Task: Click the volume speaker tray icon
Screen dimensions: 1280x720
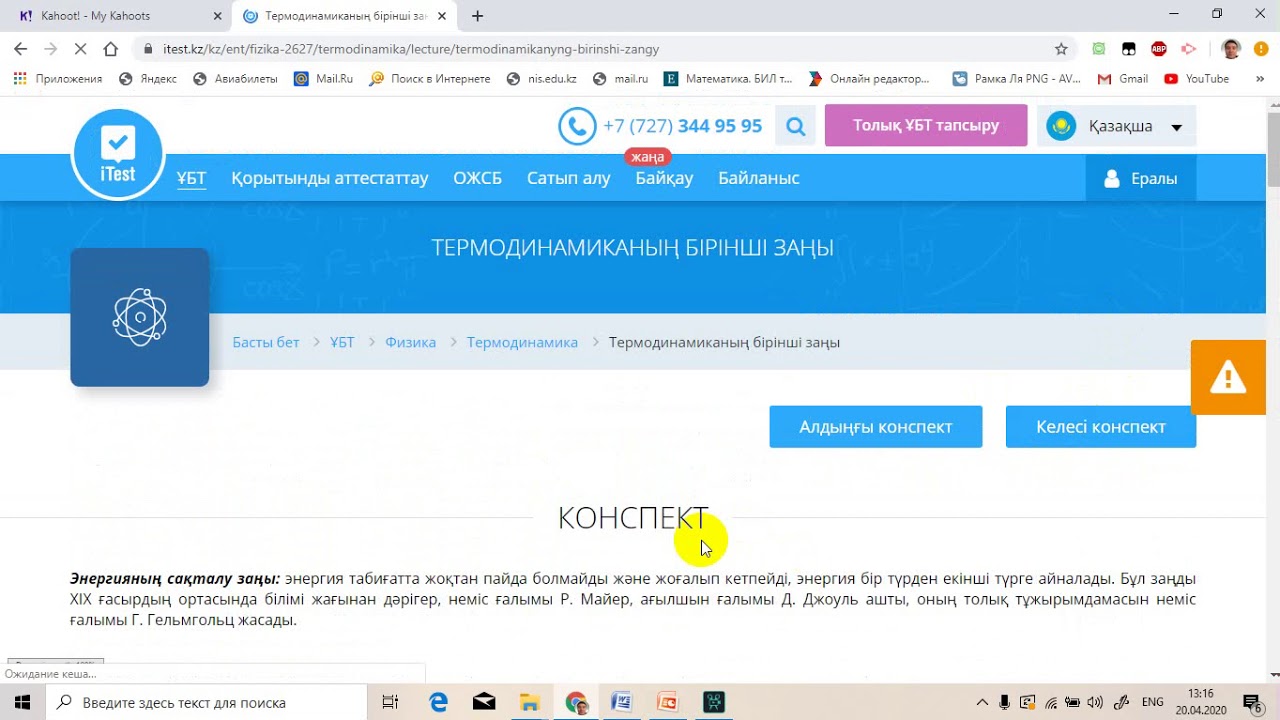Action: click(1095, 702)
